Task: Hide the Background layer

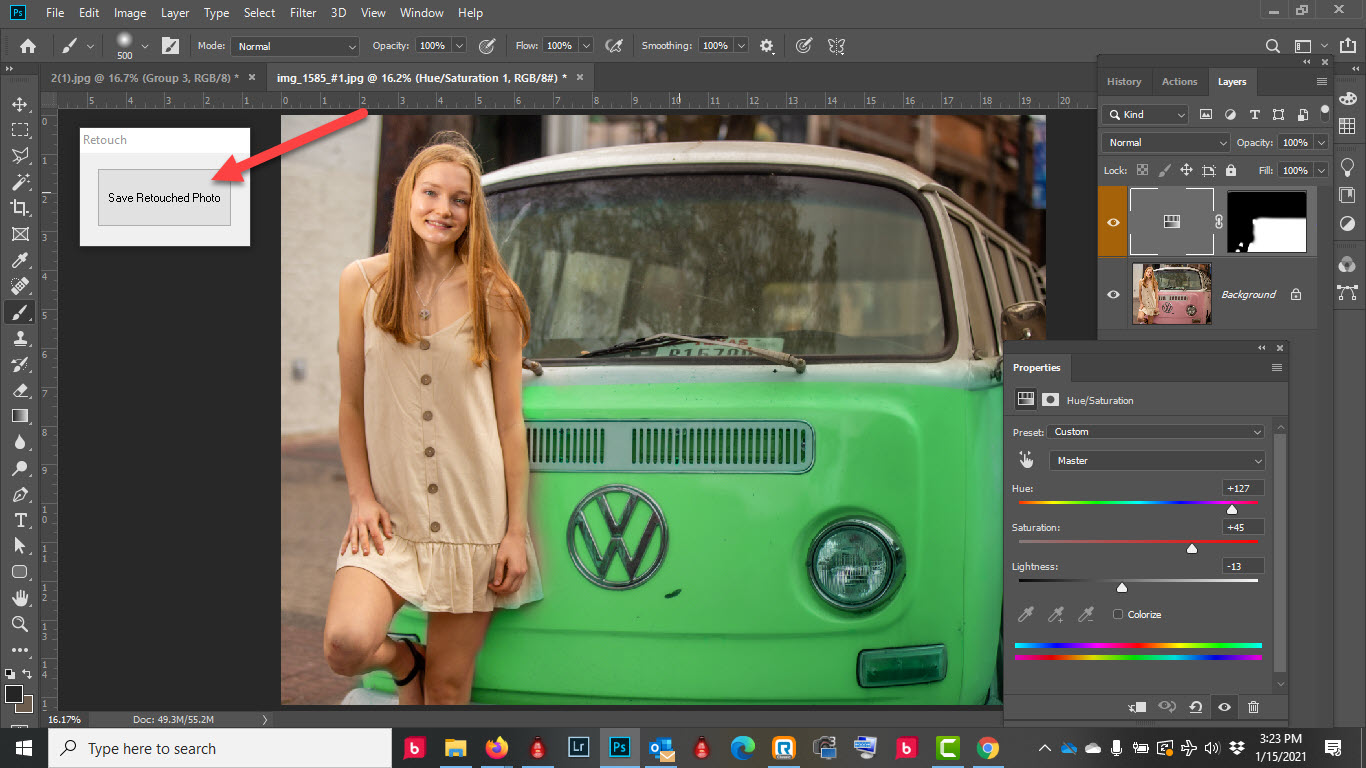Action: 1113,294
